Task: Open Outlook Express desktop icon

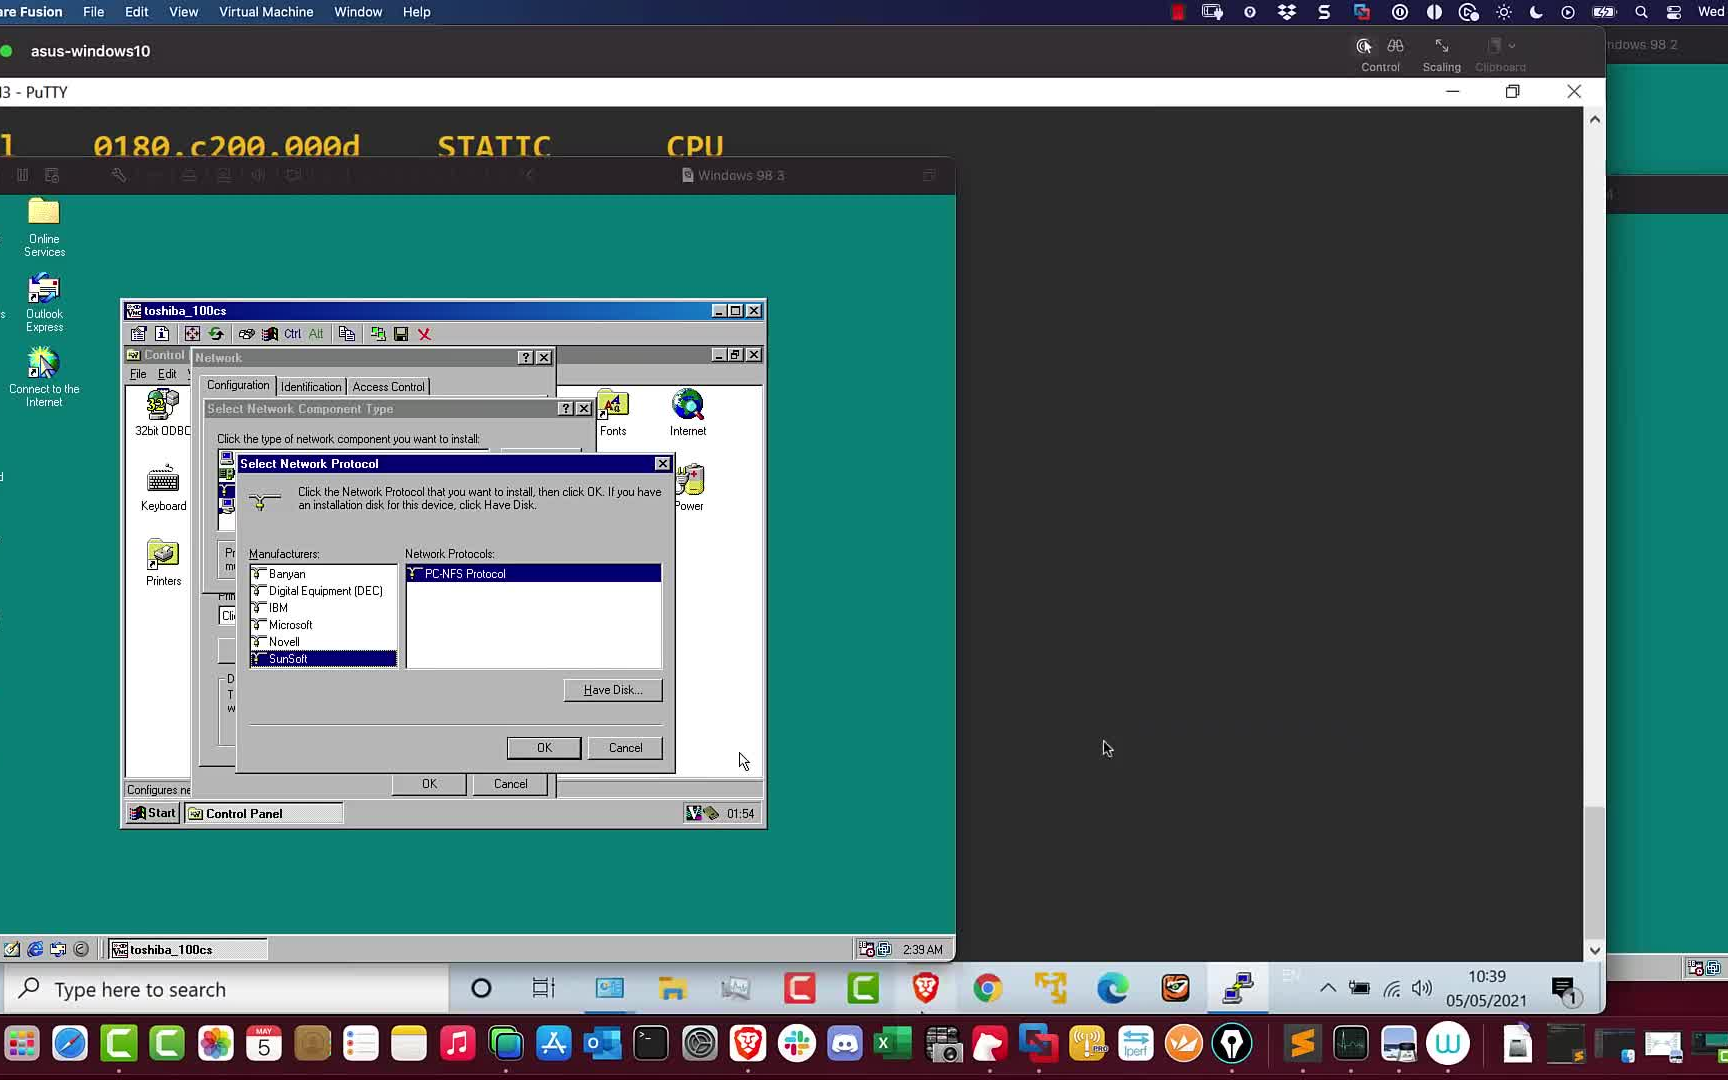Action: [x=44, y=303]
